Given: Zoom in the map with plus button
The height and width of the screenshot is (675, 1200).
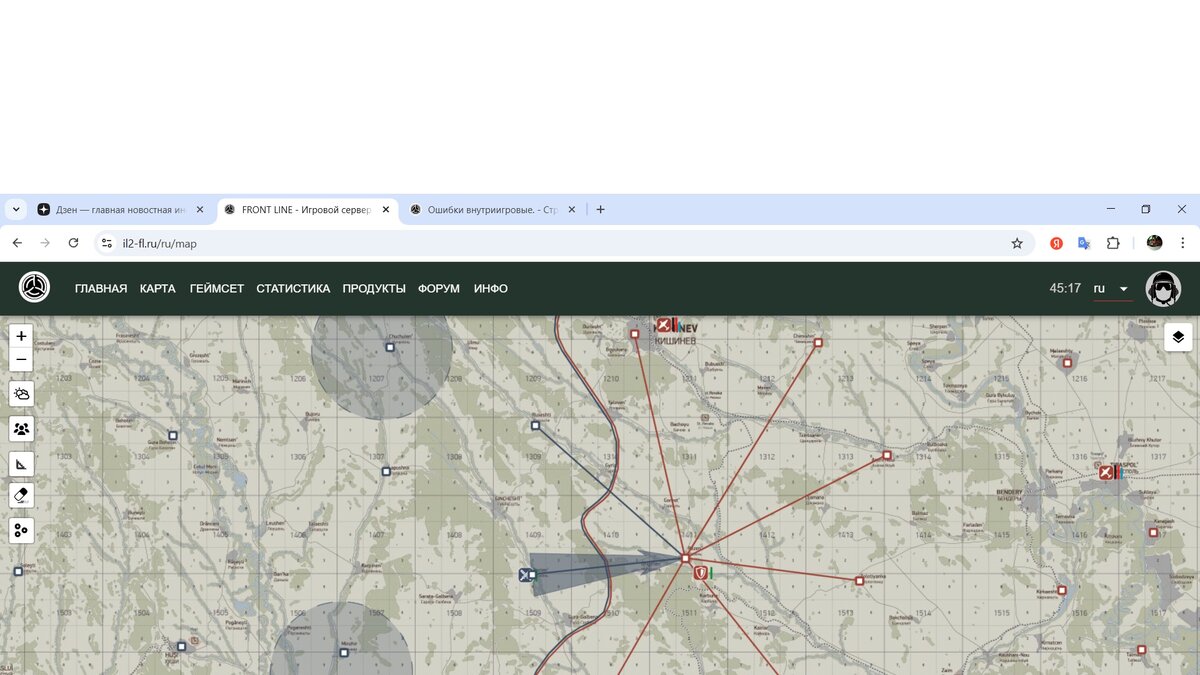Looking at the screenshot, I should 21,336.
